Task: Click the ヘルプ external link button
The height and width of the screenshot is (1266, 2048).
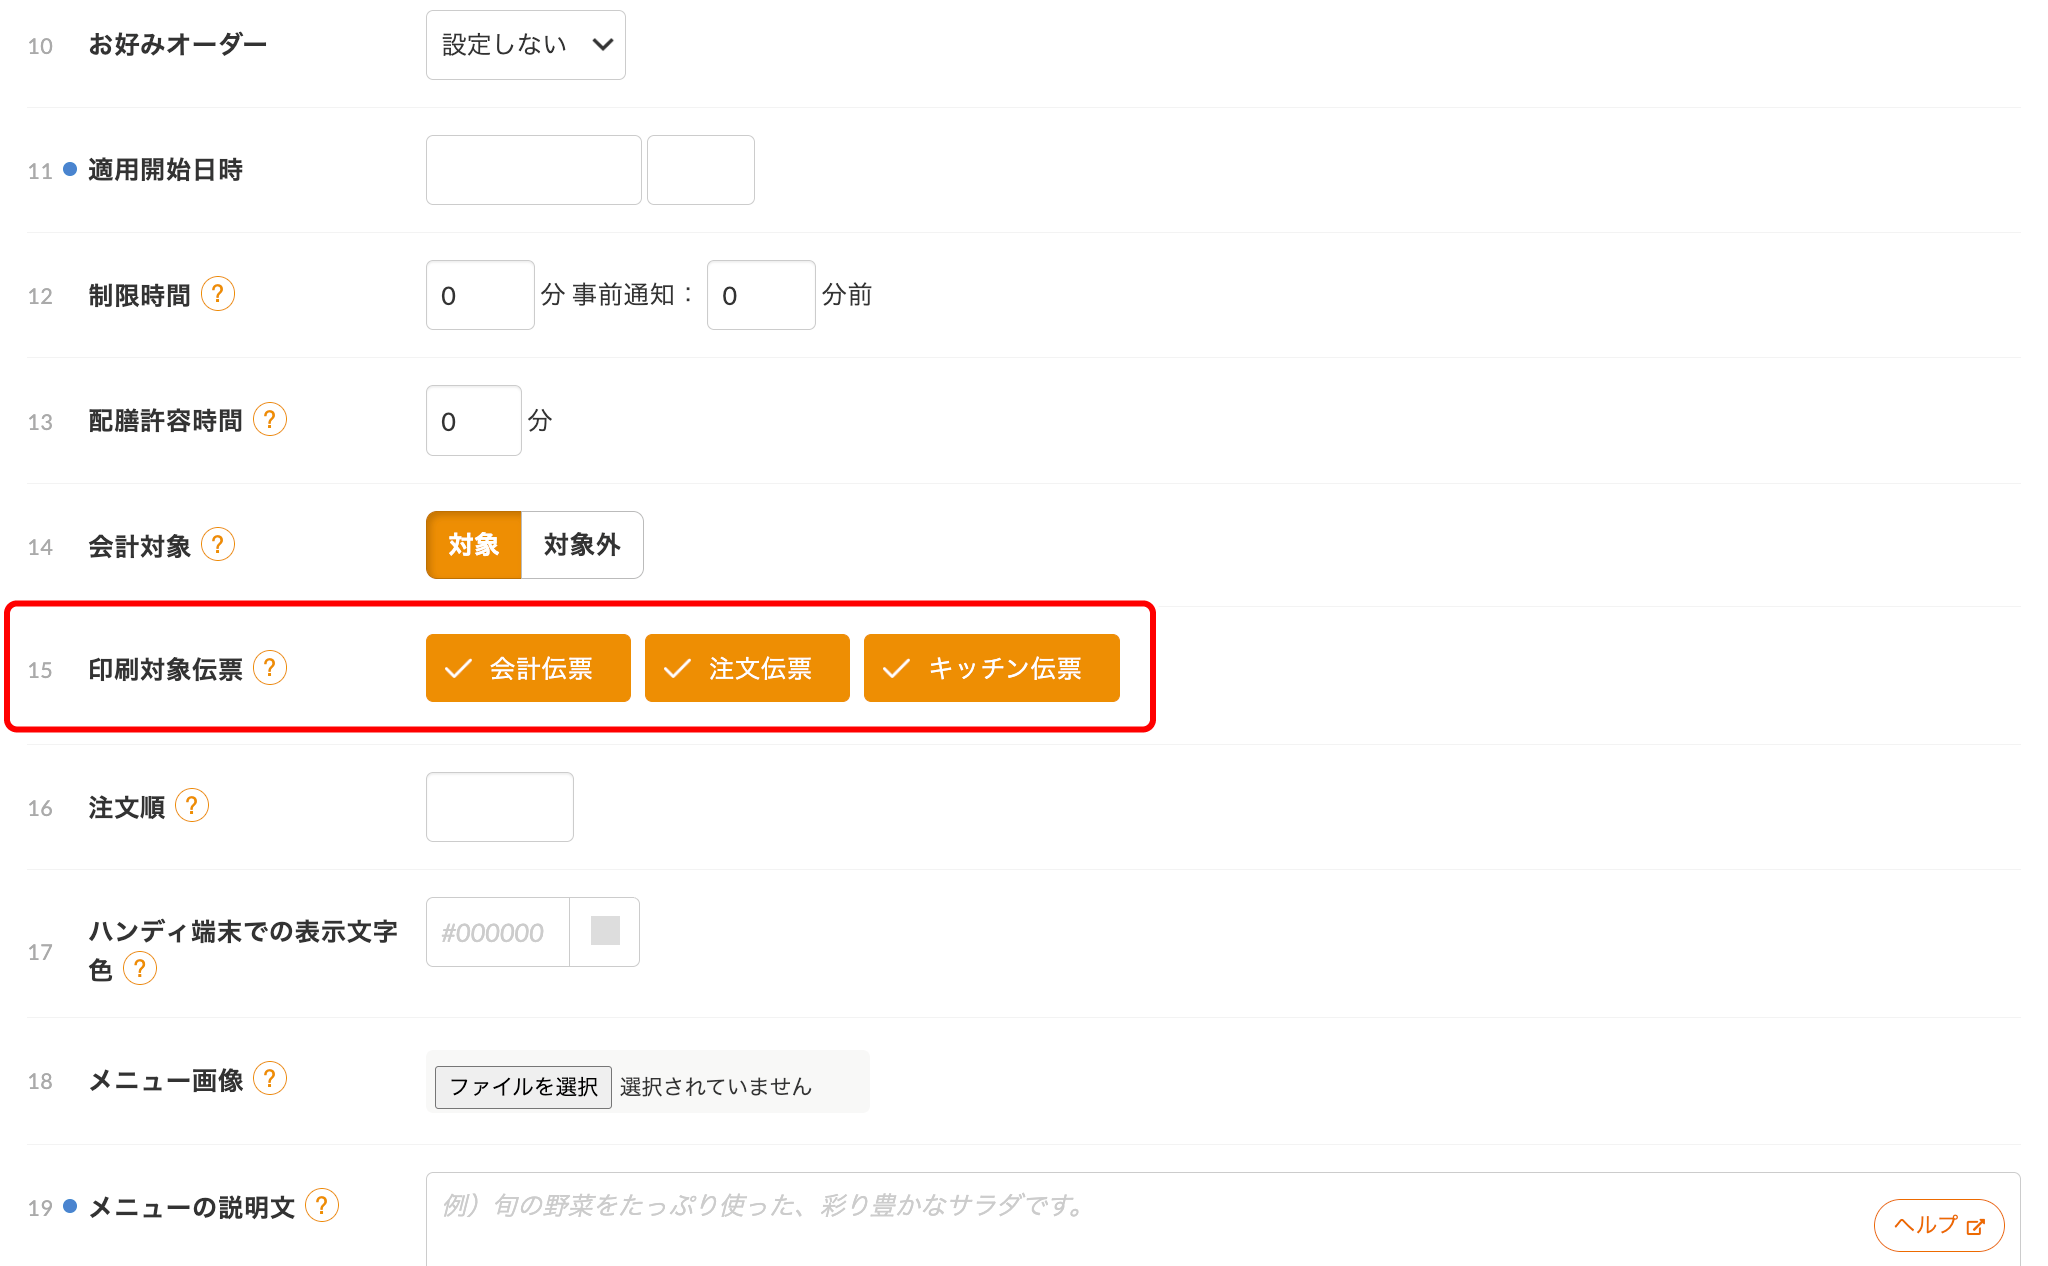Action: 1939,1225
